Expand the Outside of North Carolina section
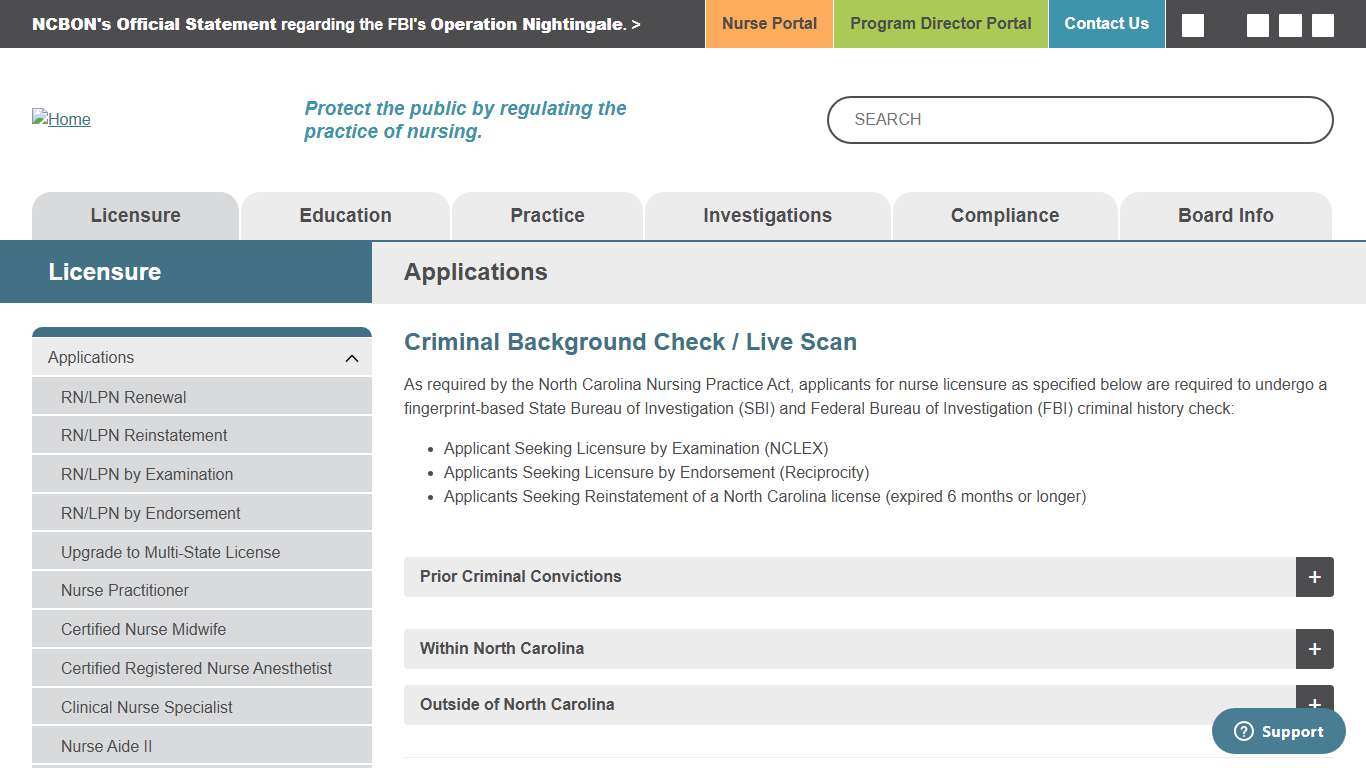The width and height of the screenshot is (1366, 768). tap(1314, 704)
